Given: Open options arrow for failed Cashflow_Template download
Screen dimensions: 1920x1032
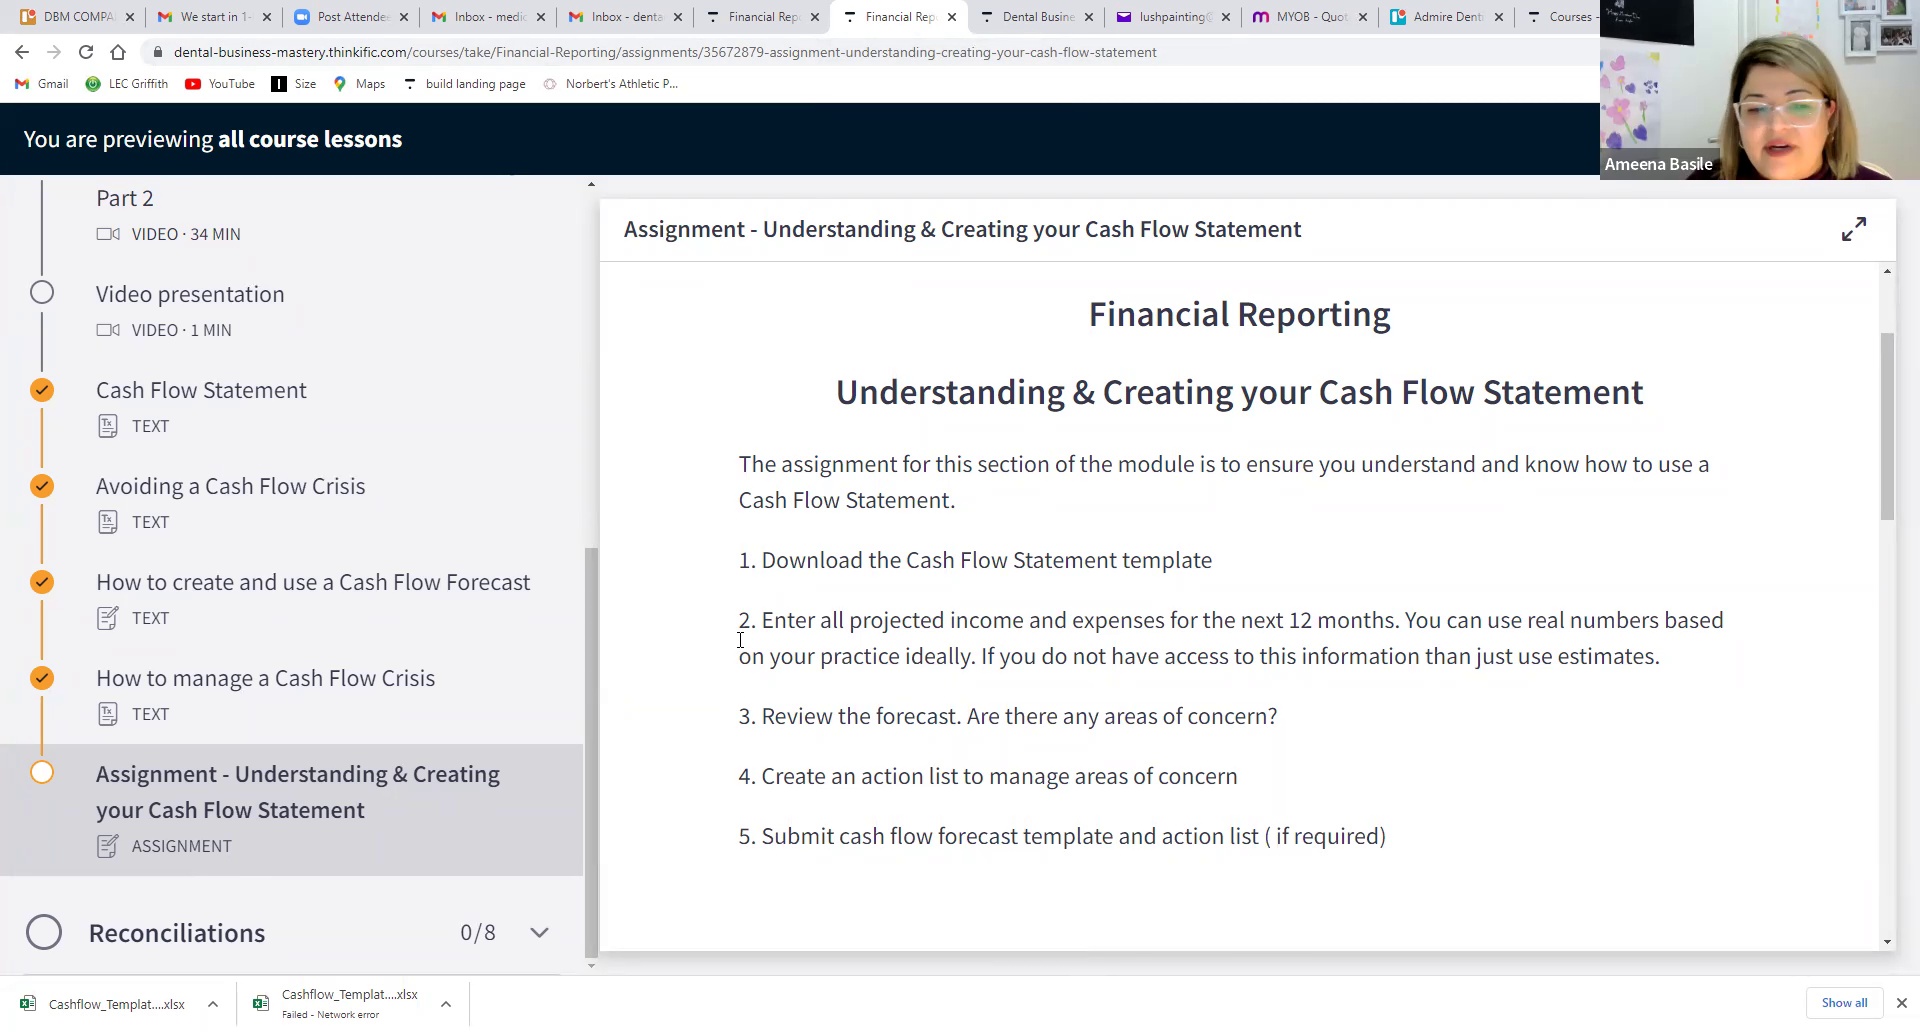Looking at the screenshot, I should tap(446, 1004).
